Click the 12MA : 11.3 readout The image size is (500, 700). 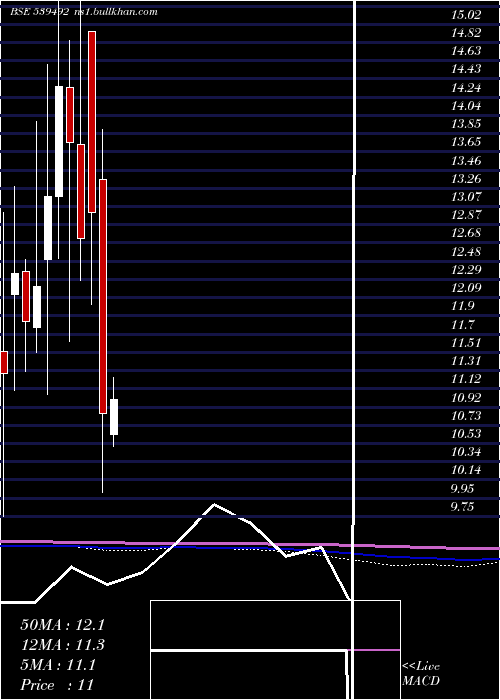click(x=63, y=645)
